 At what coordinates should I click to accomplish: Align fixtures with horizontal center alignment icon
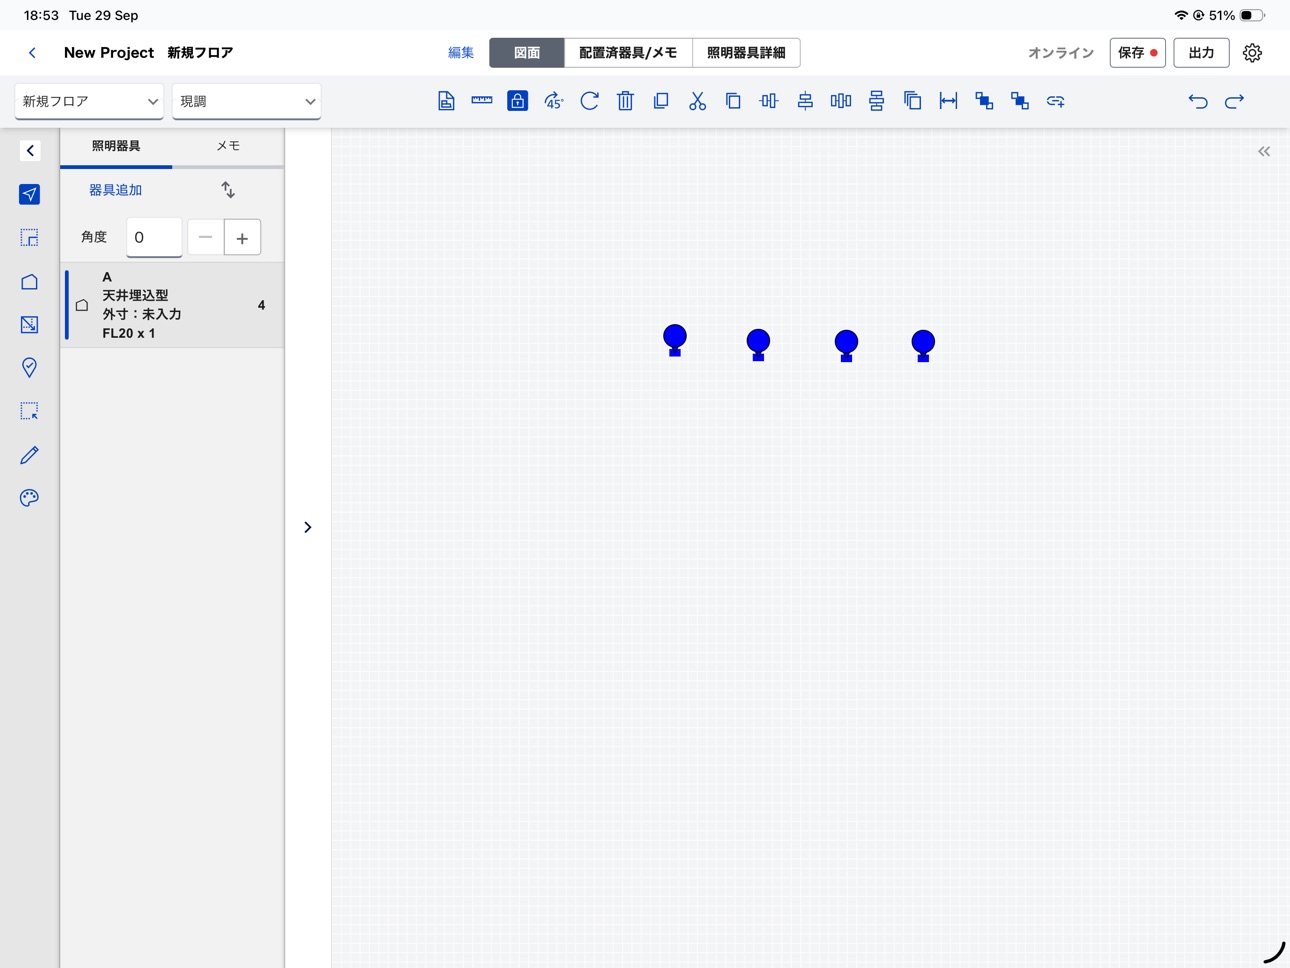click(769, 101)
